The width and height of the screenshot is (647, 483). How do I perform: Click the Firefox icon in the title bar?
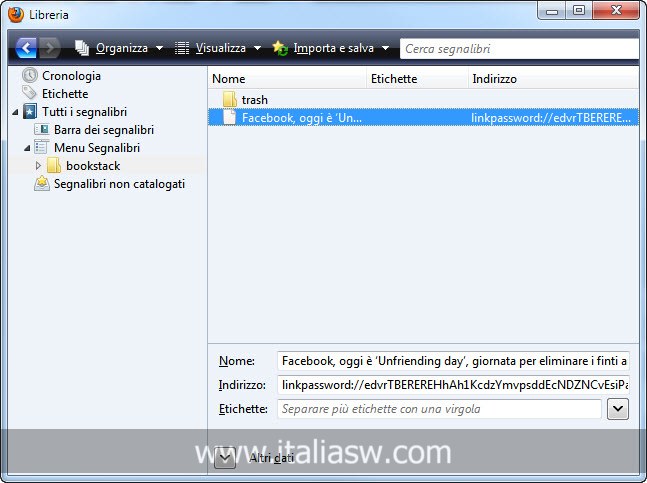(x=16, y=14)
